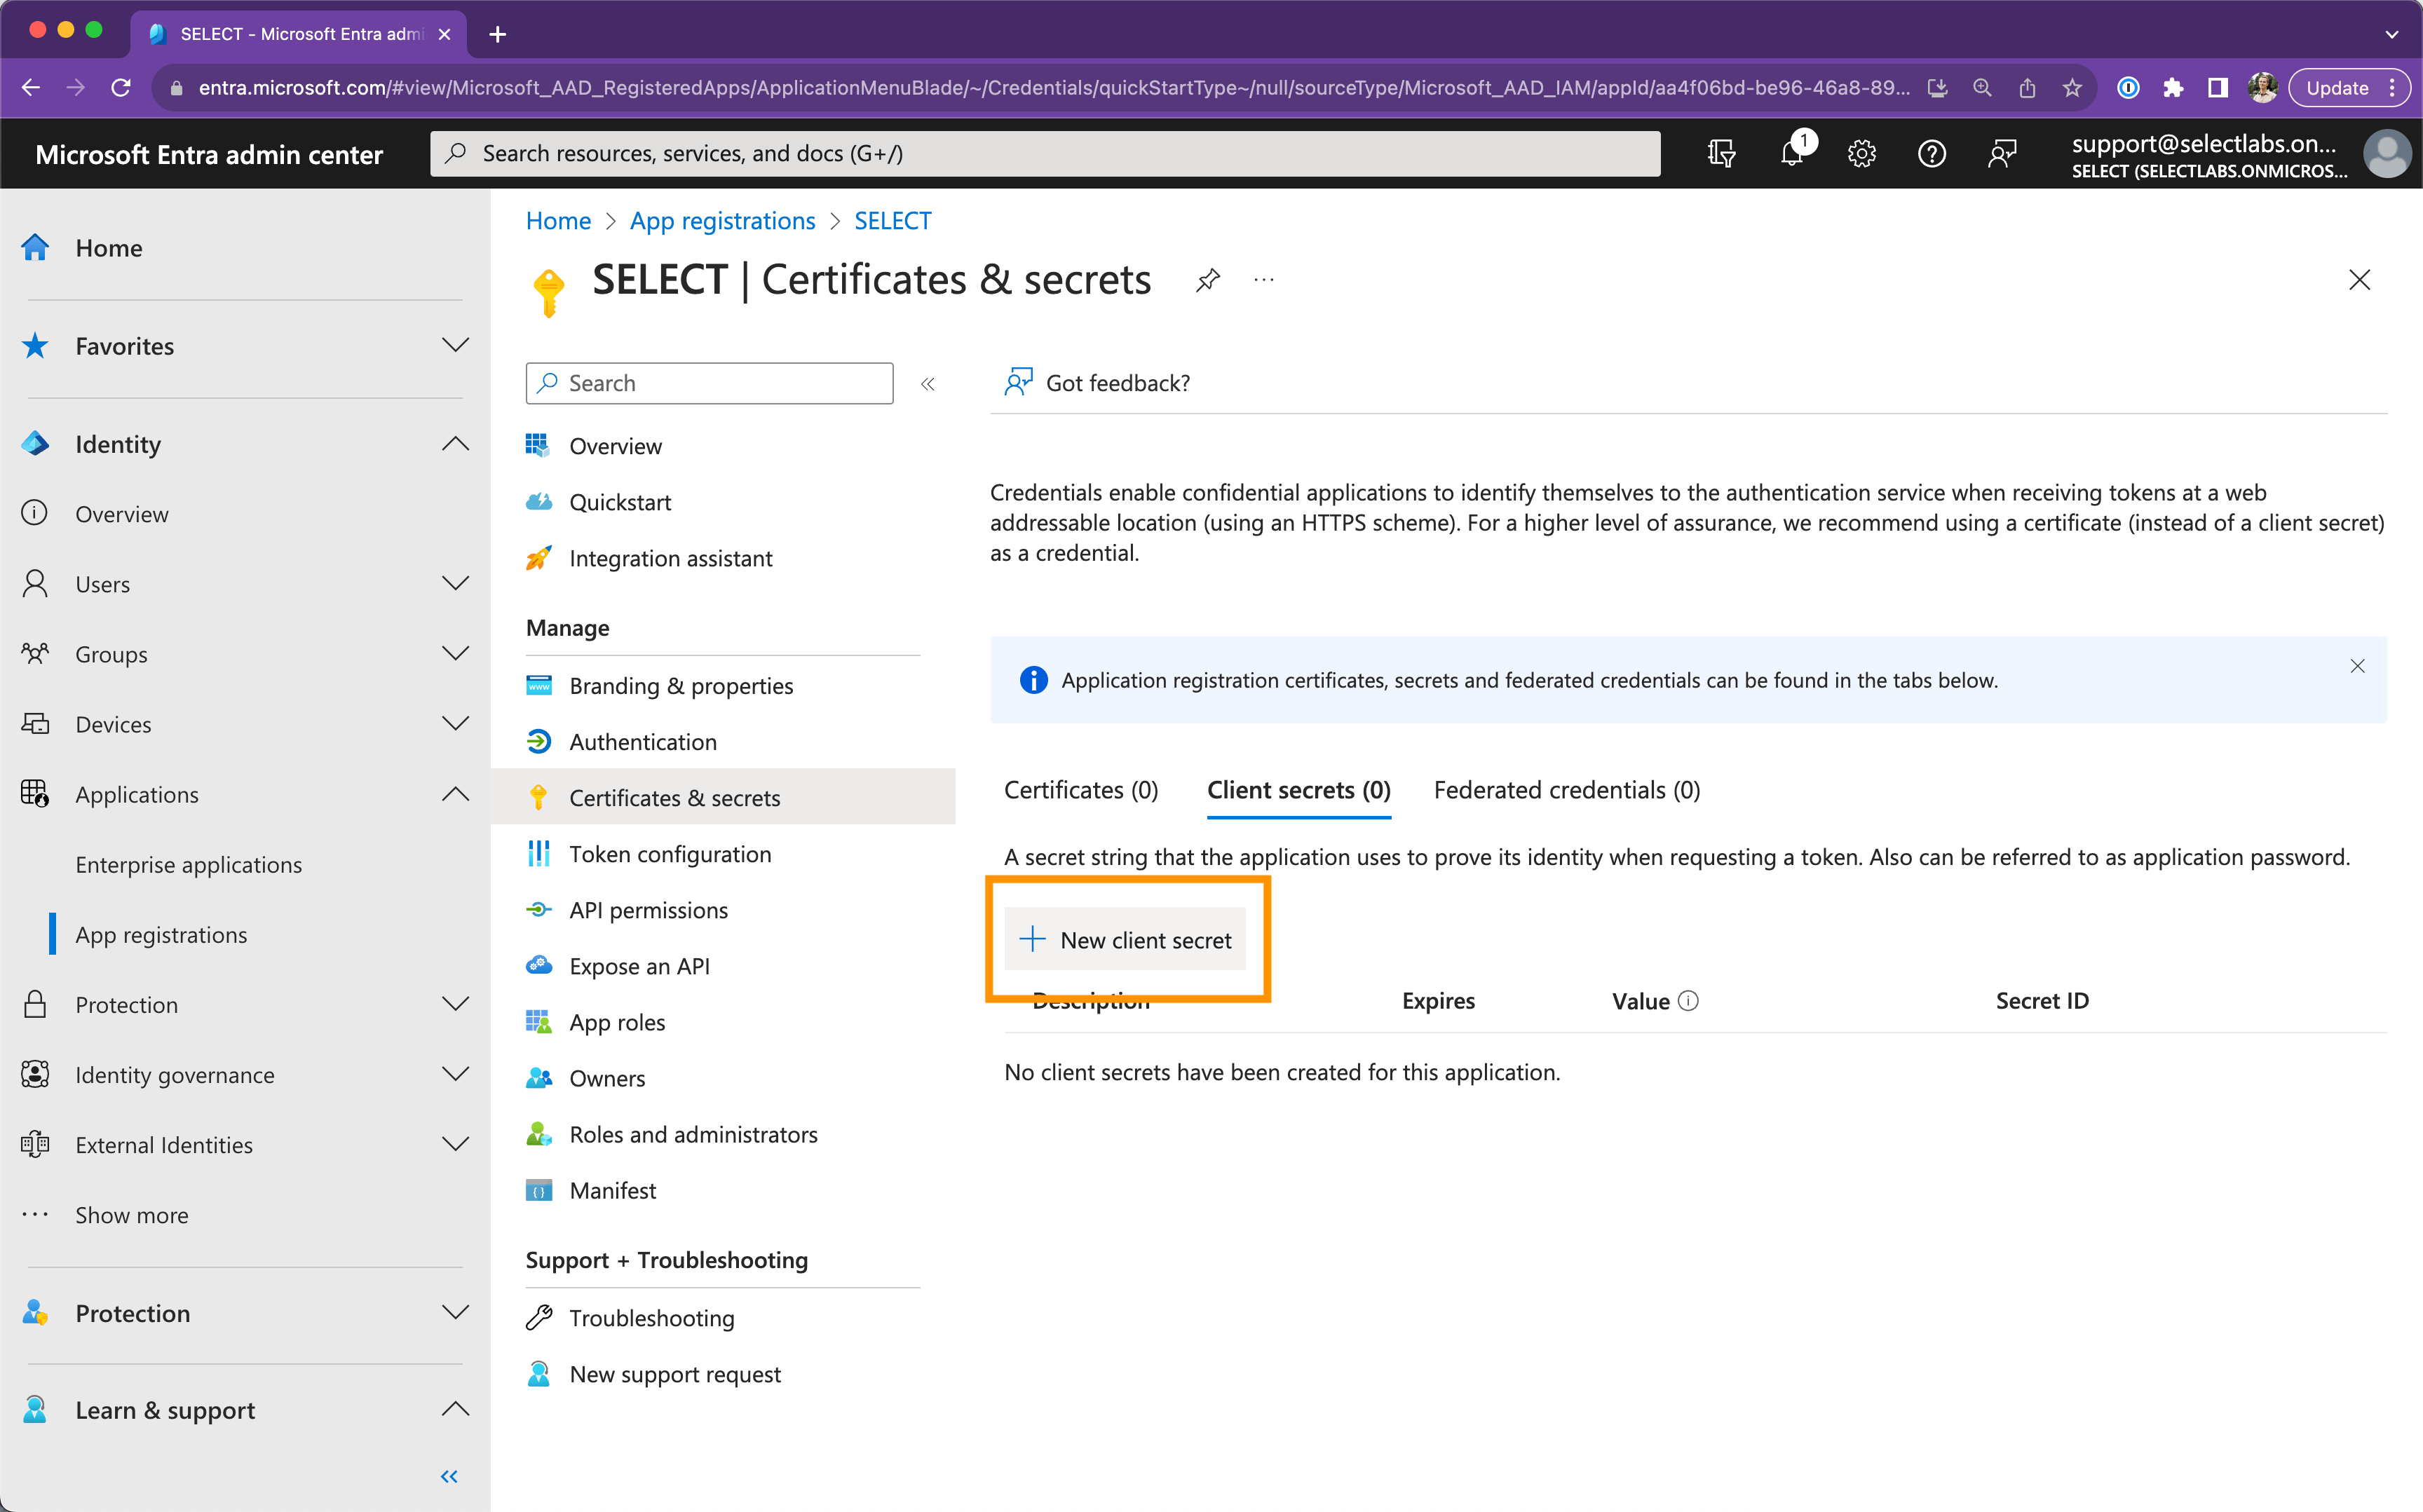Bookmark this page with the star icon
The image size is (2423, 1512).
2072,88
